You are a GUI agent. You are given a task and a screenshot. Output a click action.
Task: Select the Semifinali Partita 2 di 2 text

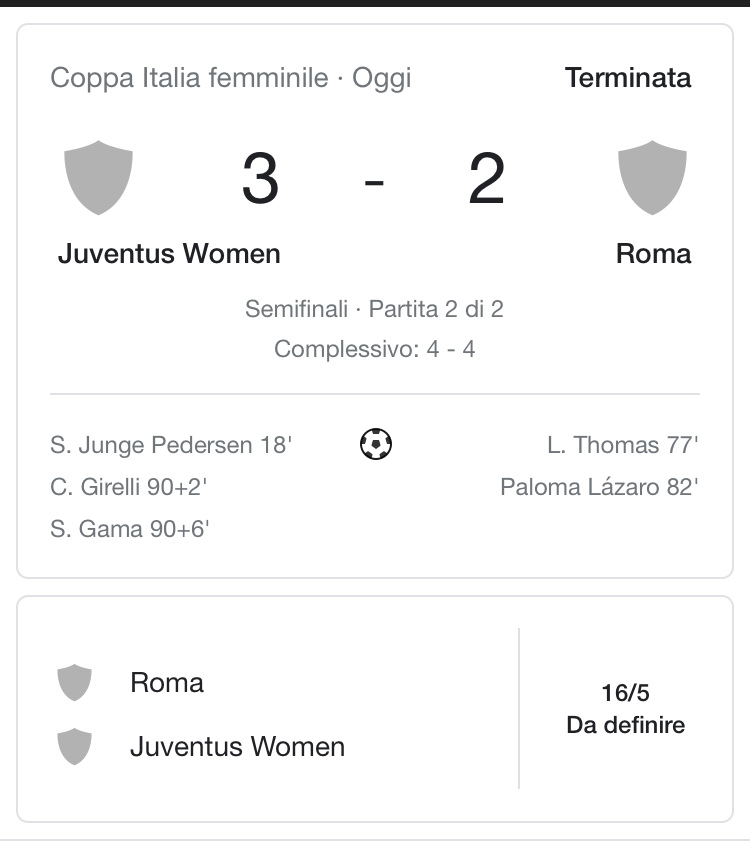[374, 309]
